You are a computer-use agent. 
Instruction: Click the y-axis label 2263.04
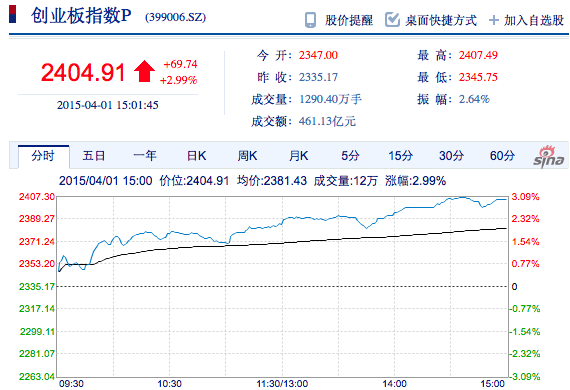tap(37, 377)
